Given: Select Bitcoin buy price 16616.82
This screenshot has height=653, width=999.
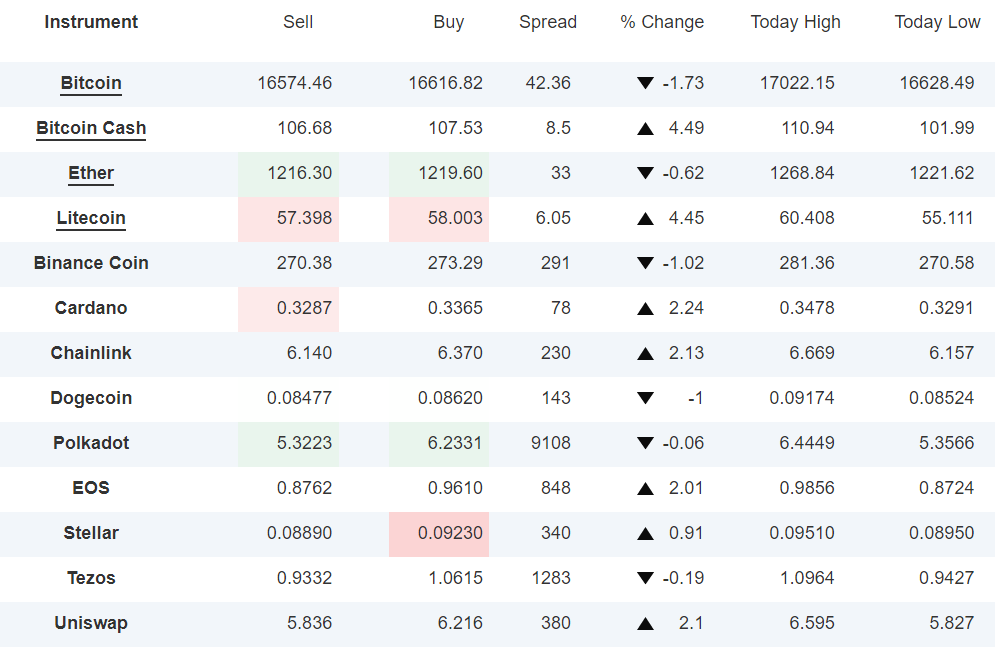Looking at the screenshot, I should [445, 83].
